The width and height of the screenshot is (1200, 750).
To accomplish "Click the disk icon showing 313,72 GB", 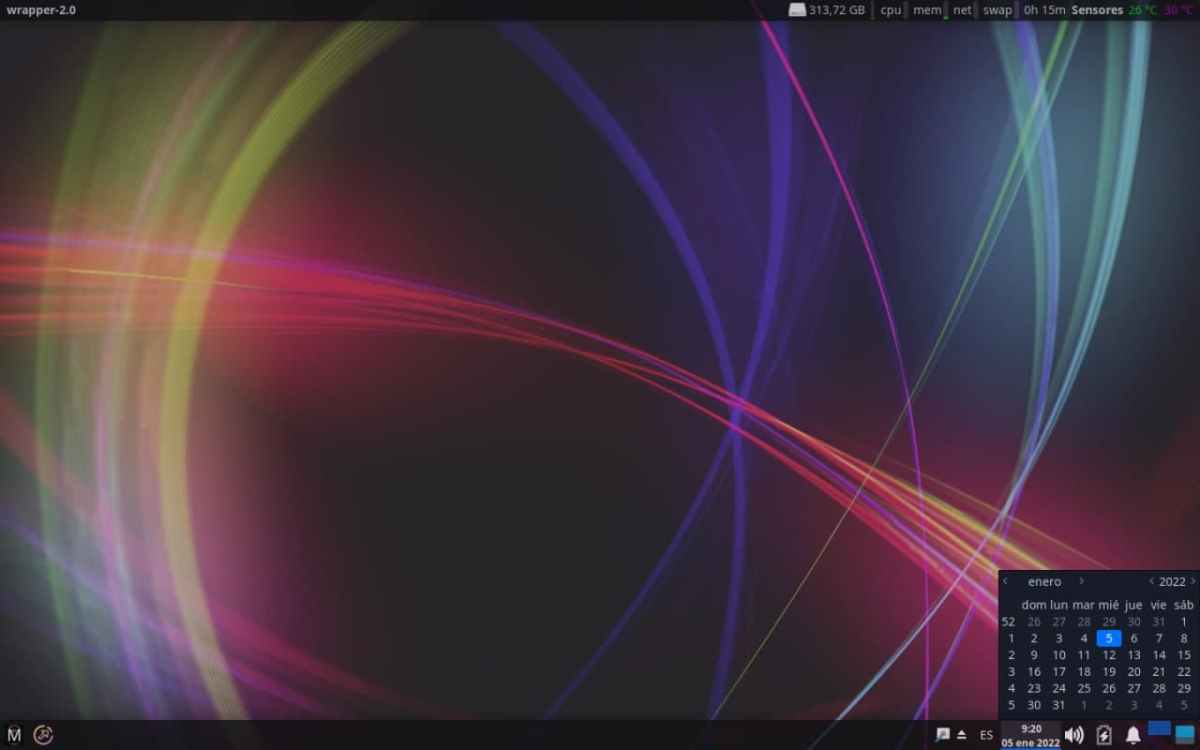I will pos(797,10).
